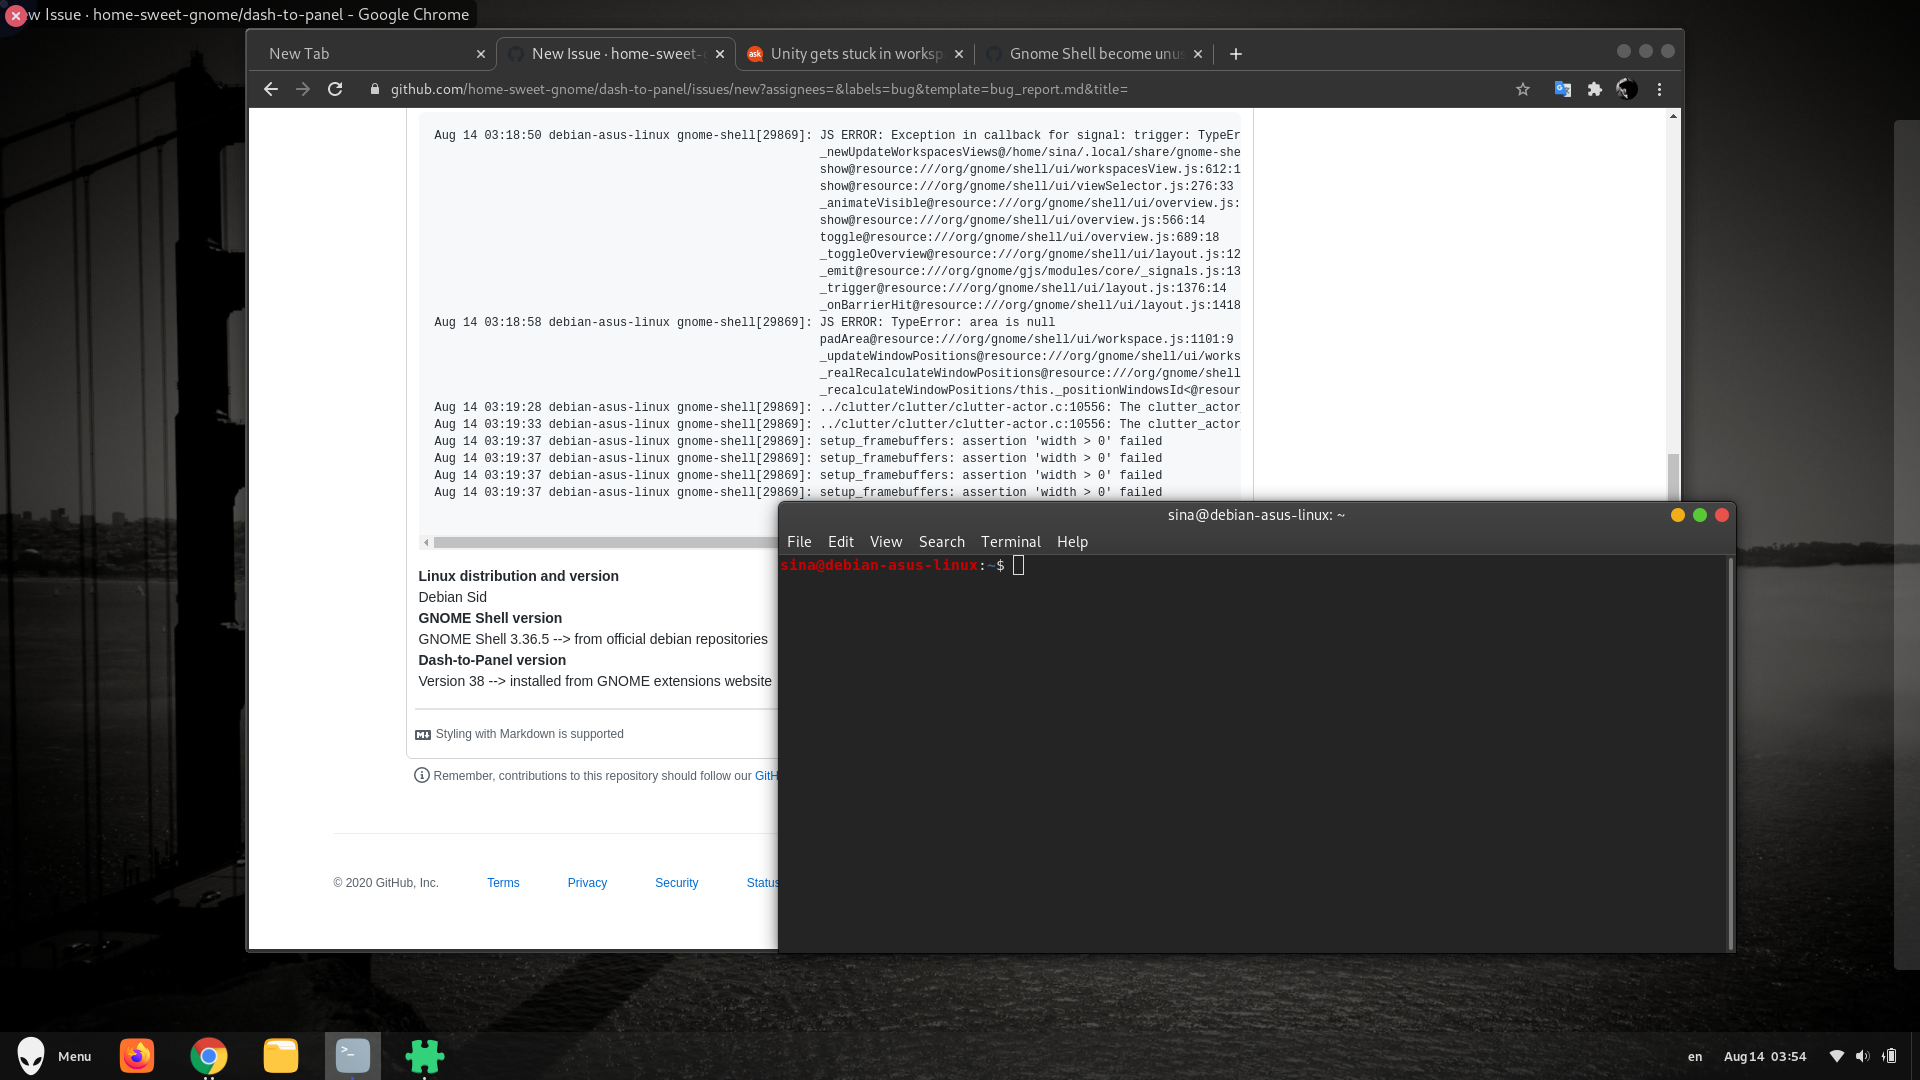Viewport: 1920px width, 1080px height.
Task: Open the Google Translate extension icon
Action: tap(1561, 89)
